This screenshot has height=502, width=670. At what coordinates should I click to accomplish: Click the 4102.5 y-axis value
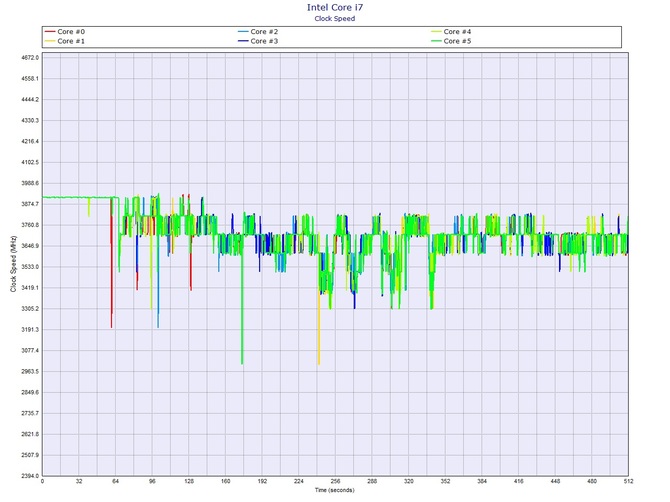click(30, 162)
